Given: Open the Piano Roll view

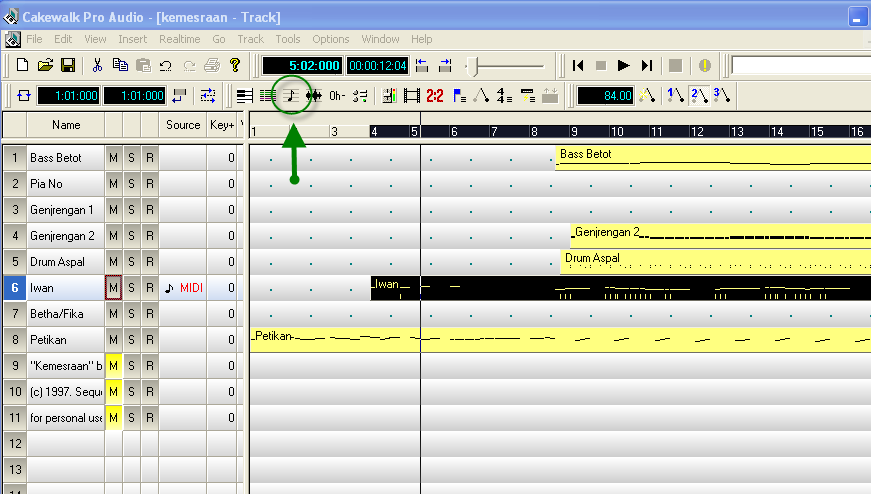Looking at the screenshot, I should point(244,96).
